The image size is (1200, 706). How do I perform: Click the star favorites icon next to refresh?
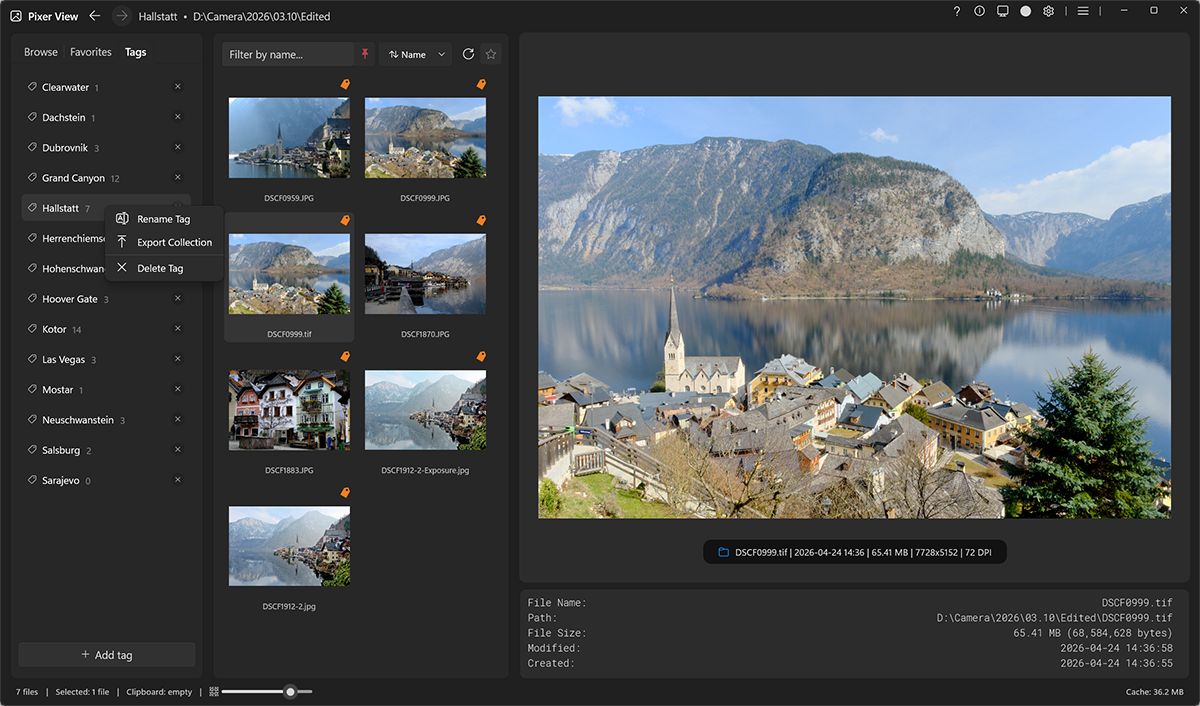[491, 54]
